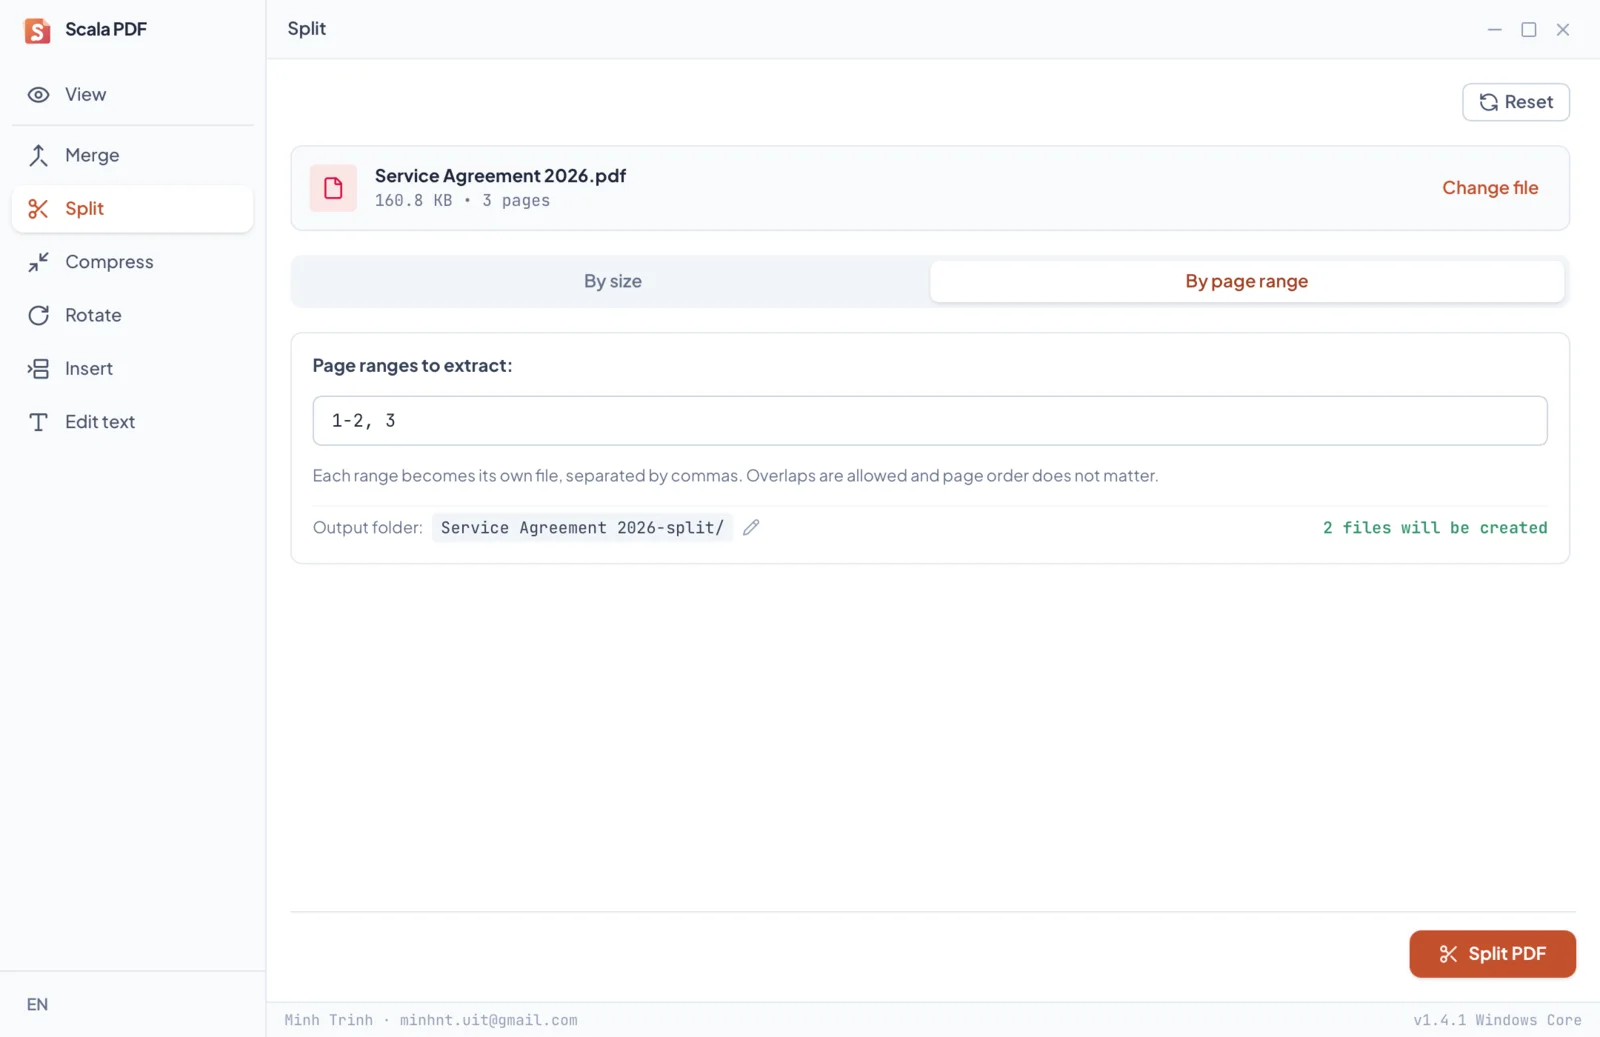Image resolution: width=1600 pixels, height=1037 pixels.
Task: Maximize the Scala PDF window
Action: click(x=1529, y=30)
